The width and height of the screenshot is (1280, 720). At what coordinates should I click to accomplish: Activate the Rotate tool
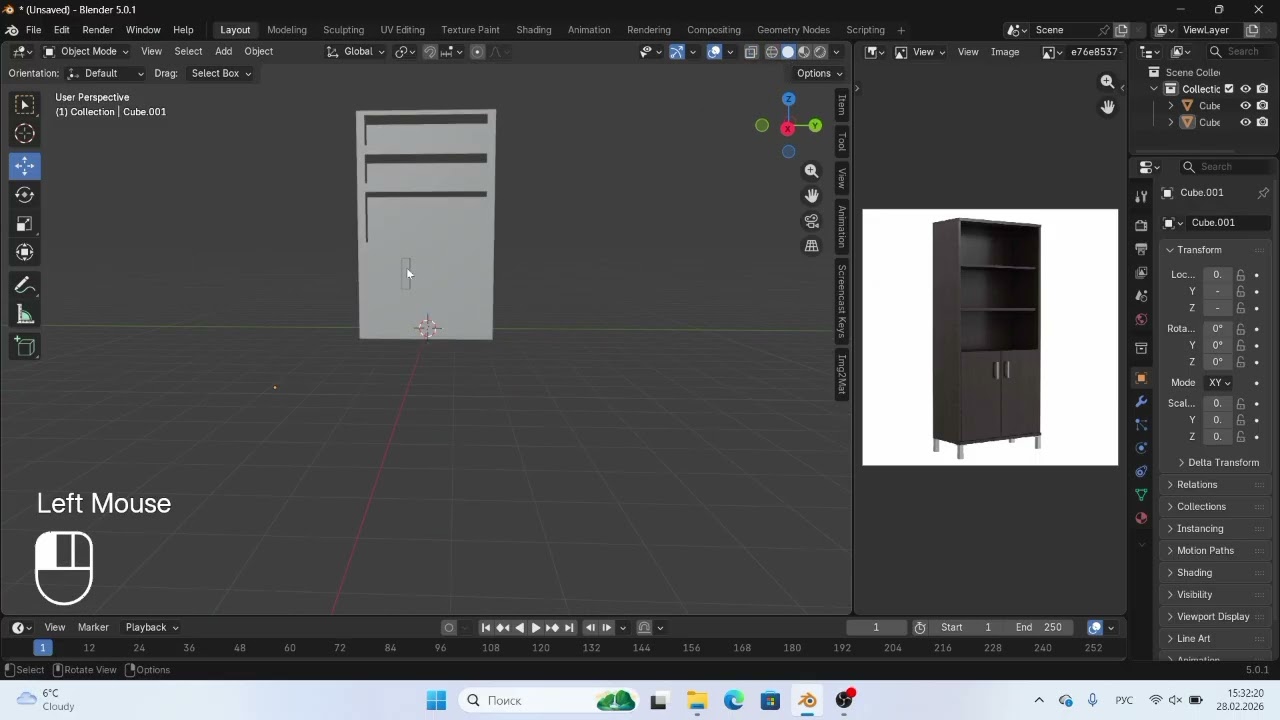25,195
